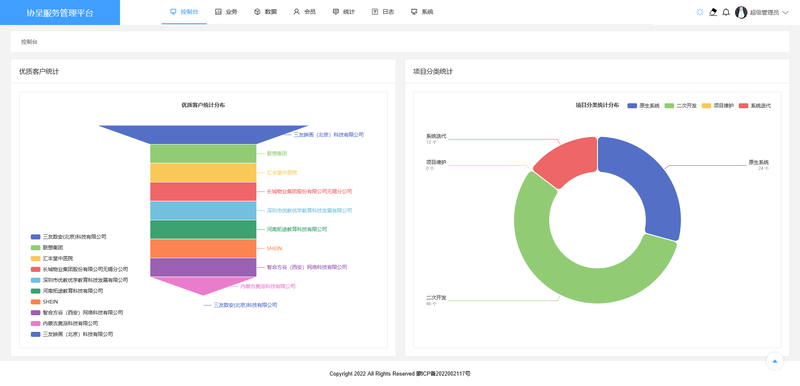This screenshot has width=800, height=386.
Task: Click the yellow 汇丰堂中医院 funnel segment
Action: click(203, 172)
